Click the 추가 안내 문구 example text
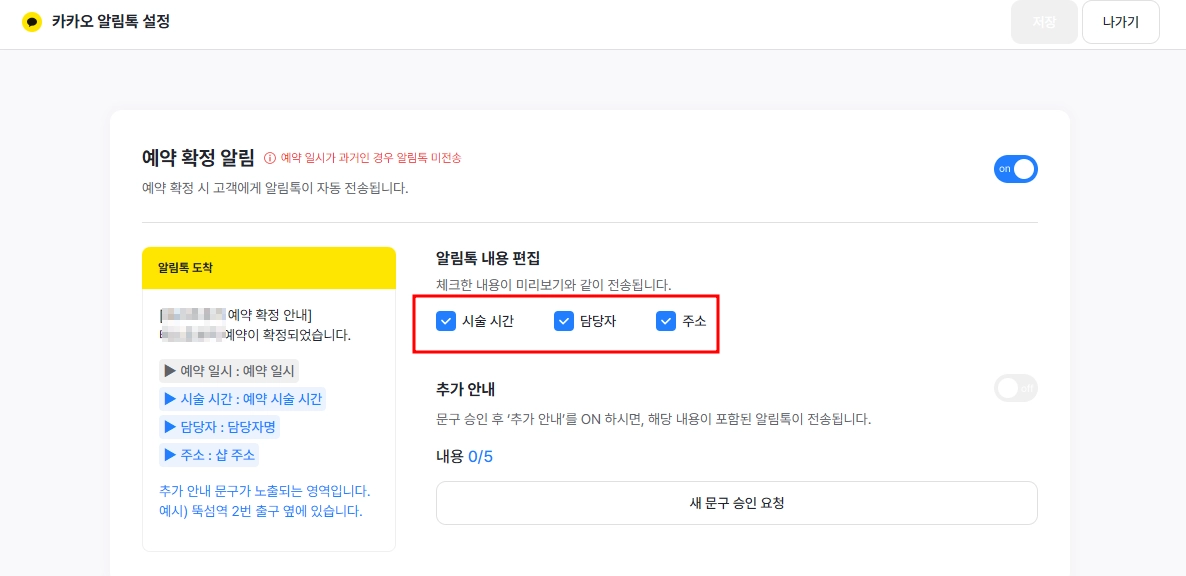The width and height of the screenshot is (1186, 576). click(265, 501)
